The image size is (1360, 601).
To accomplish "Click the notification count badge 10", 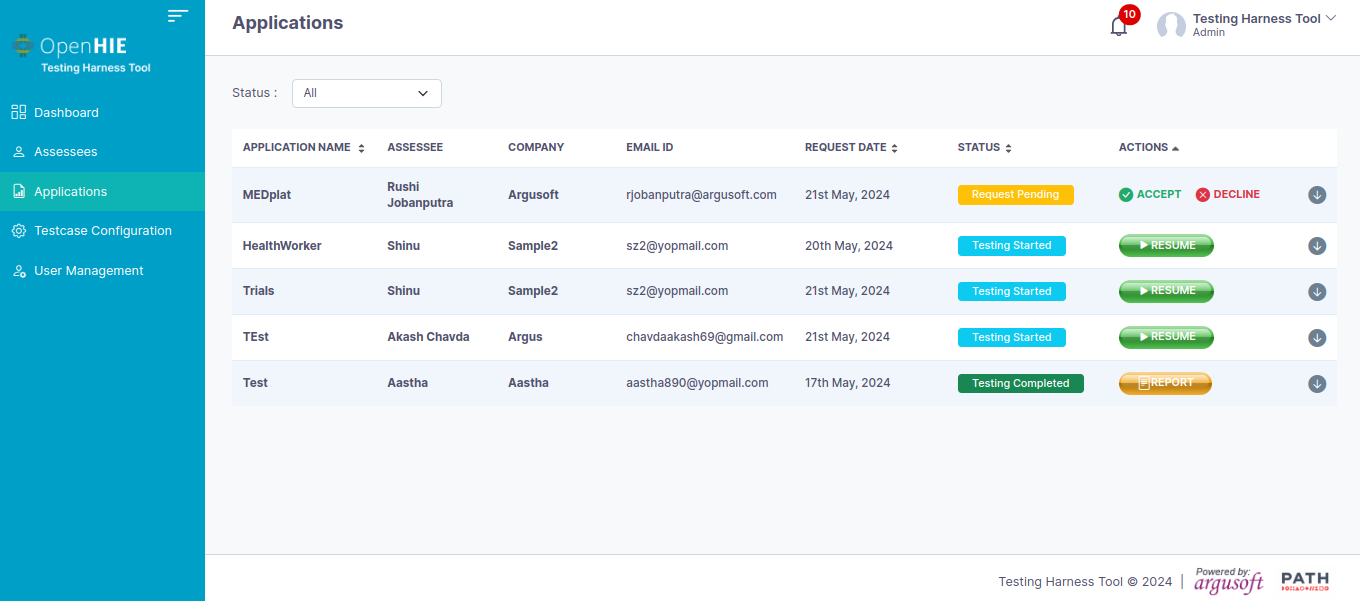I will click(1129, 14).
